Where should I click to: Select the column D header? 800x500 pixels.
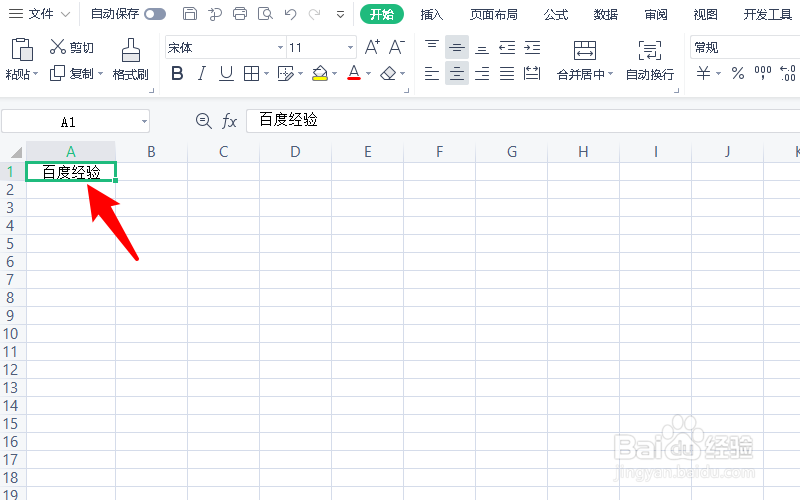[295, 152]
